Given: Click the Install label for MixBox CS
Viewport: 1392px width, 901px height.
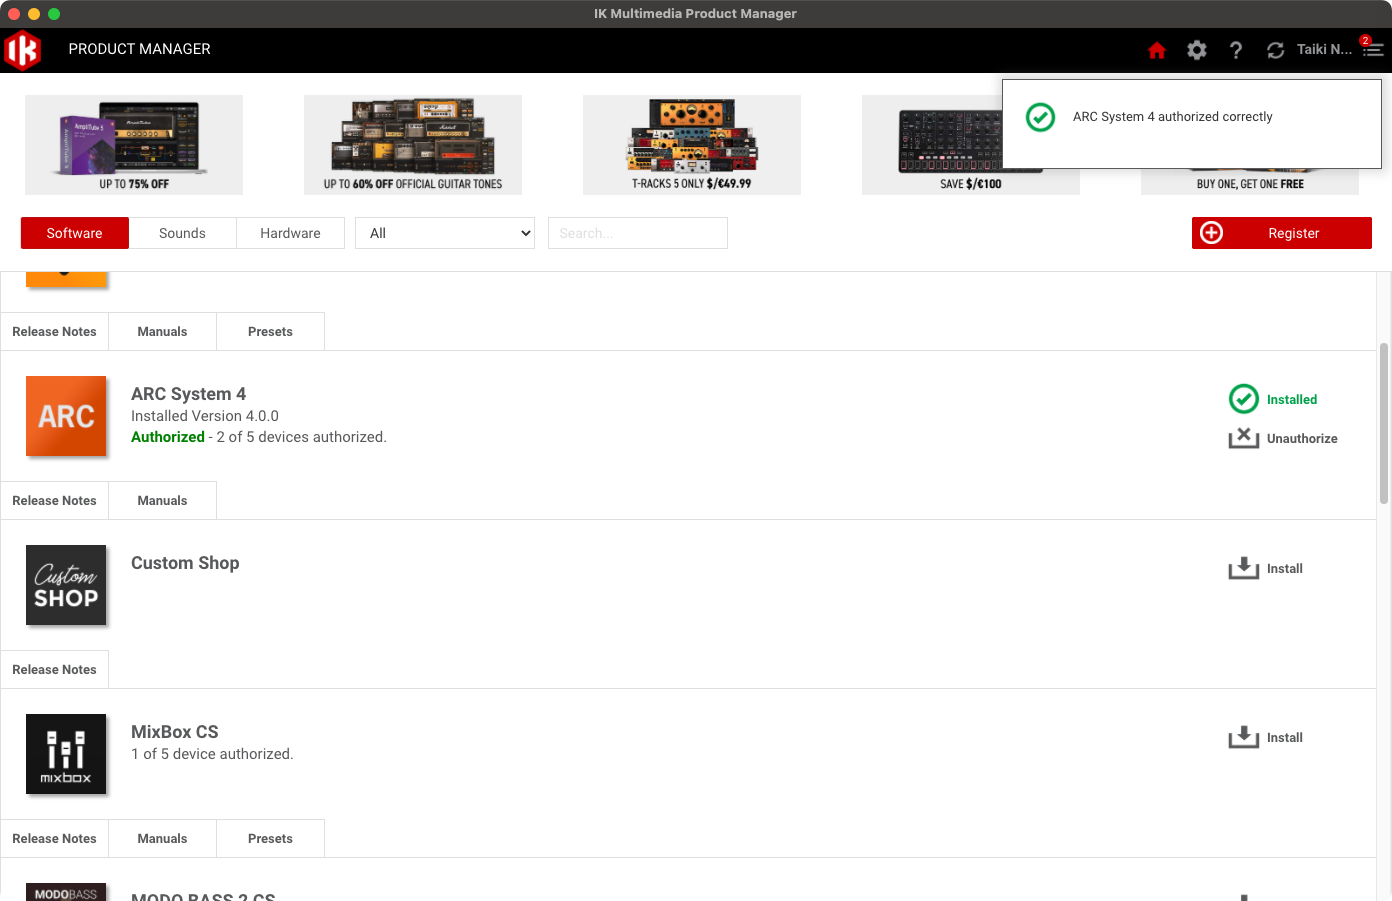Looking at the screenshot, I should coord(1285,737).
